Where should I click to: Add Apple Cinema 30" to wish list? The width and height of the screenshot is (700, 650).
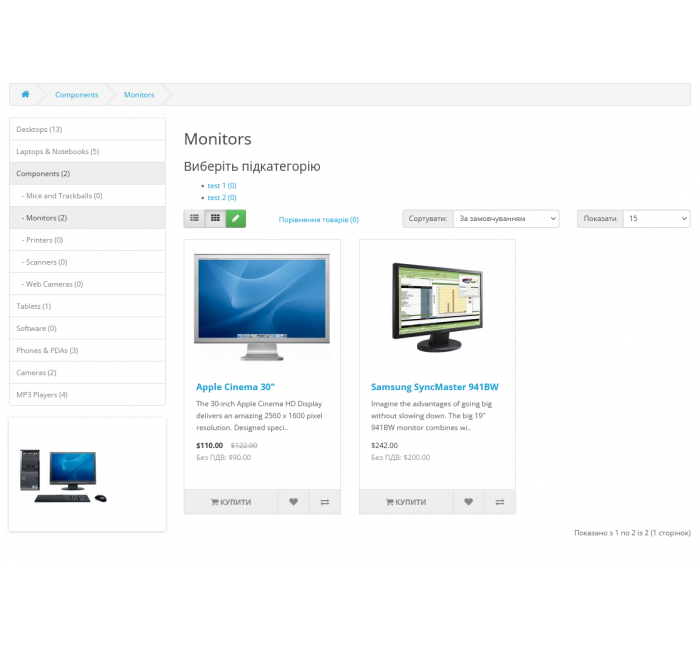(293, 502)
